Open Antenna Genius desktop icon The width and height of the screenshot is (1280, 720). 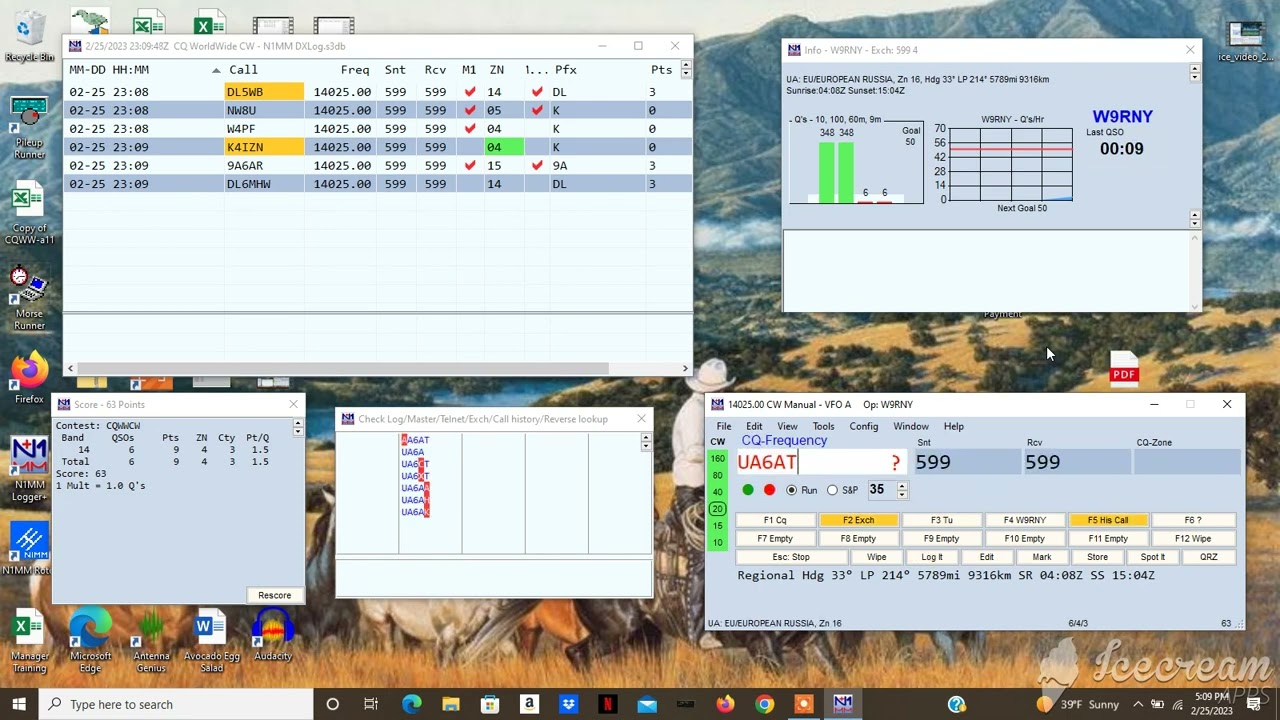coord(151,643)
